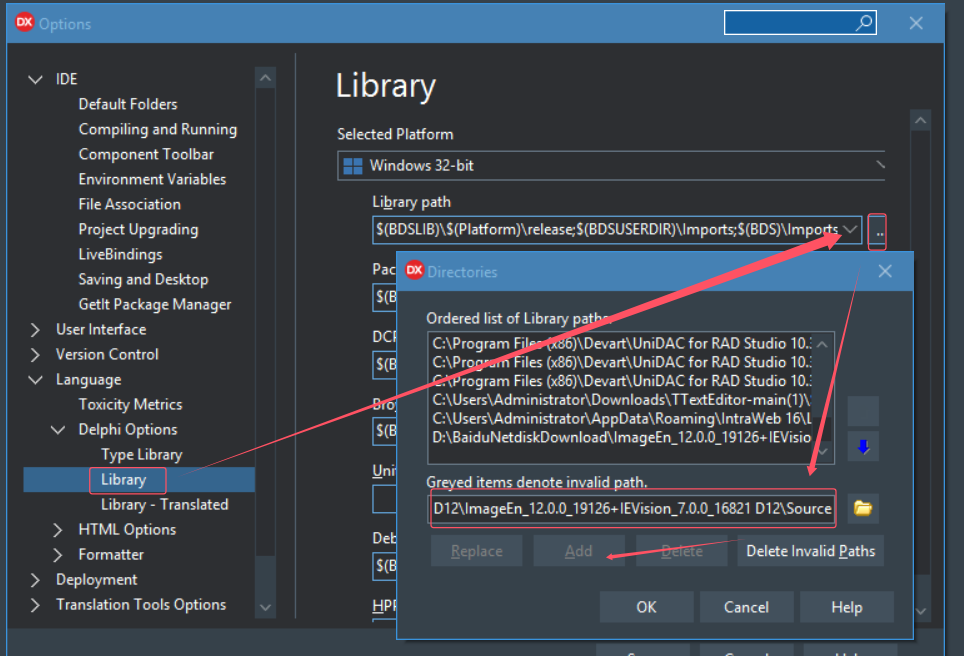Click the ellipsis button next to Library path
964x656 pixels.
(x=878, y=232)
